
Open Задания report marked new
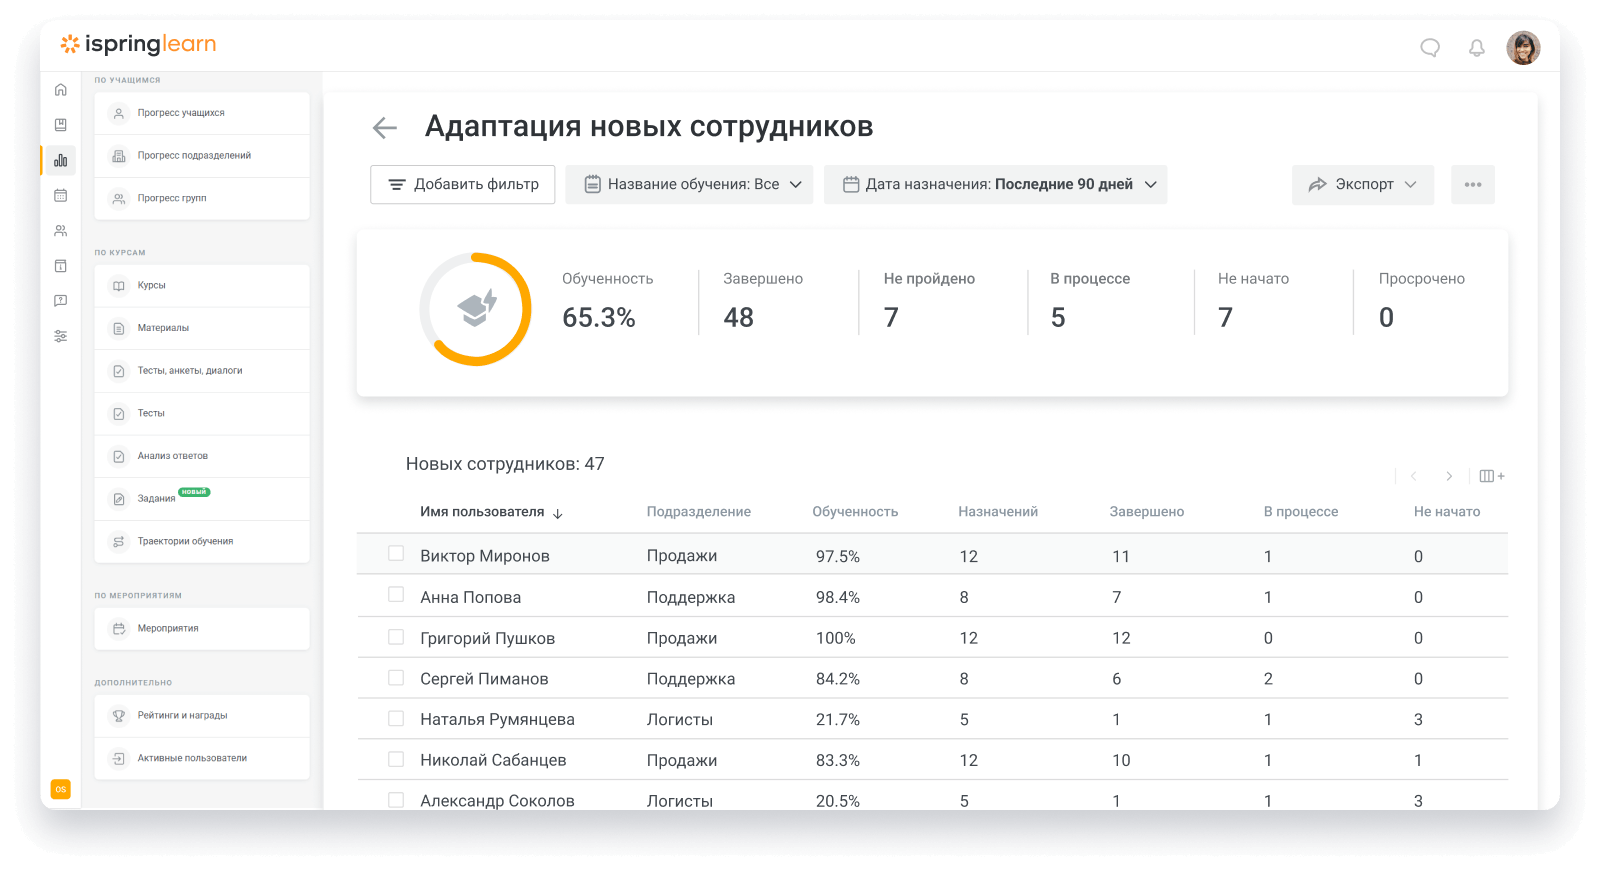tap(202, 499)
